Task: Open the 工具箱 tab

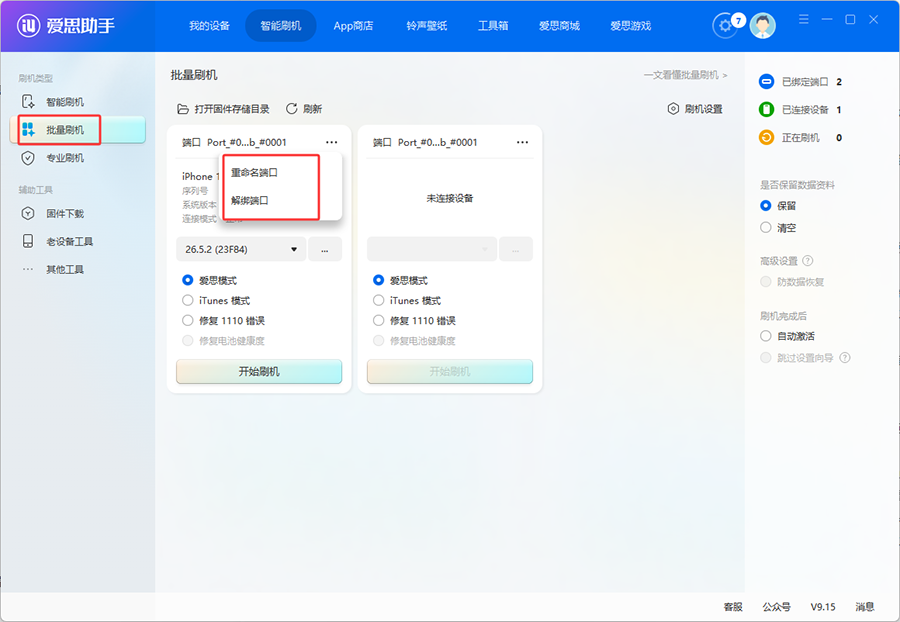Action: click(493, 26)
